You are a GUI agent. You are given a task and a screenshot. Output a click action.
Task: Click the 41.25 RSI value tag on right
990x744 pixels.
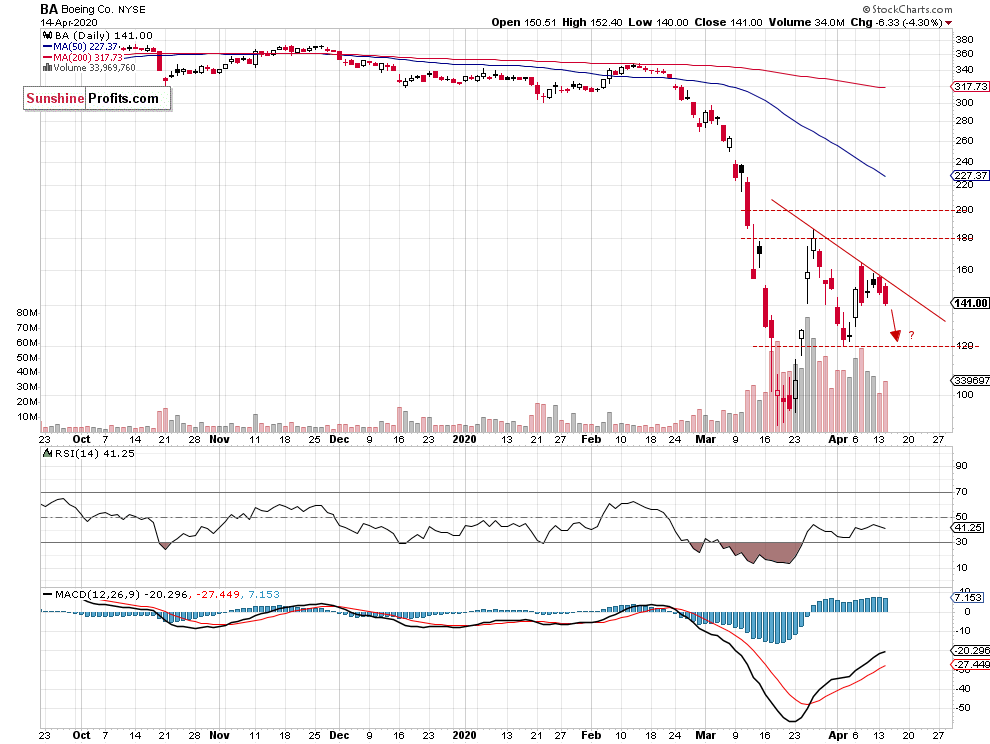point(969,527)
